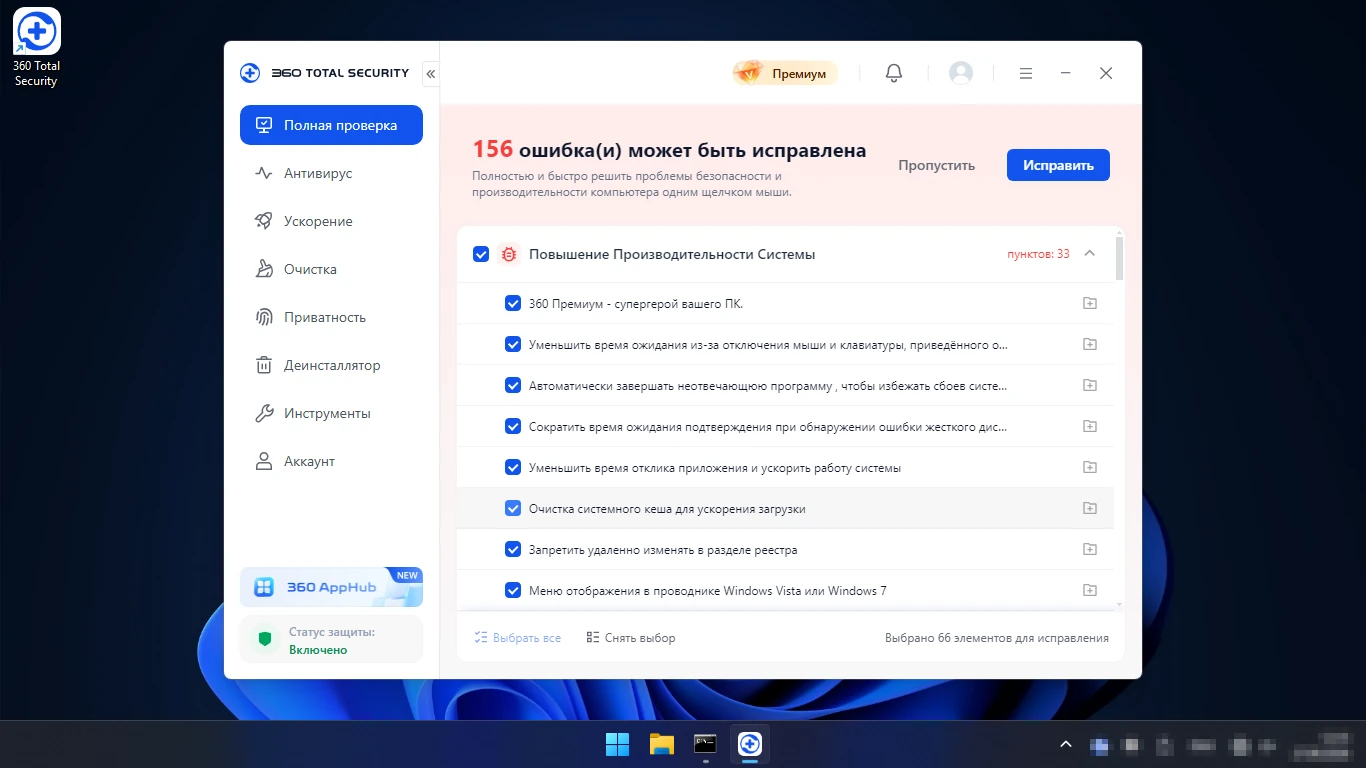Click Снять выбор link
The width and height of the screenshot is (1366, 768).
(x=631, y=638)
